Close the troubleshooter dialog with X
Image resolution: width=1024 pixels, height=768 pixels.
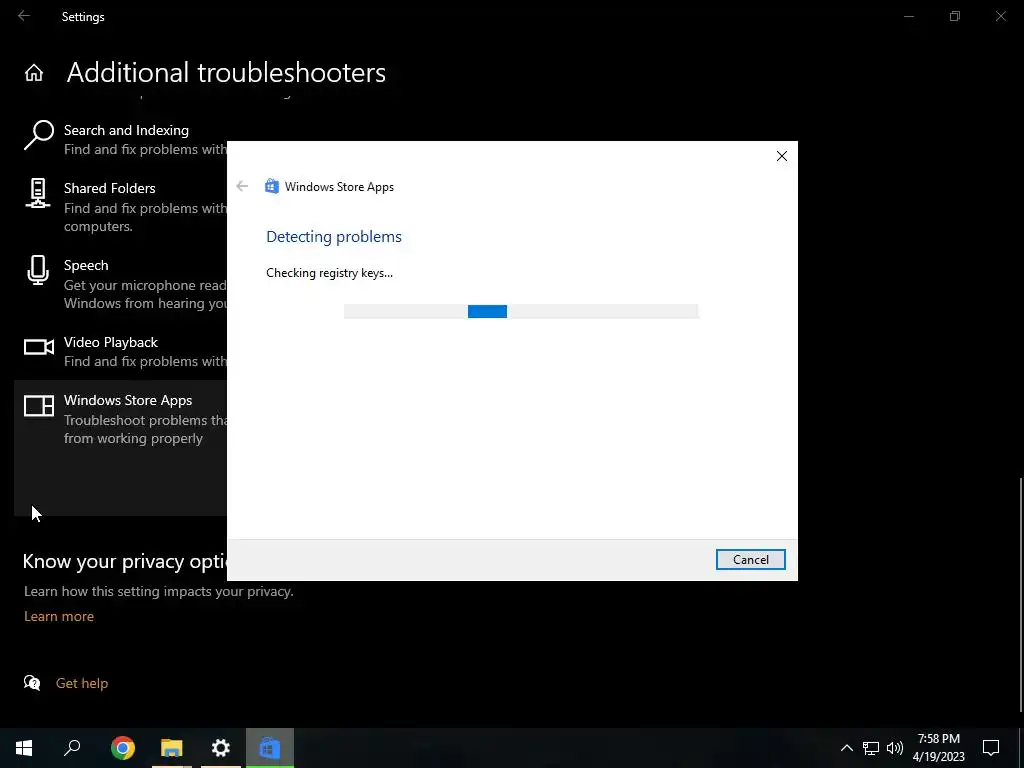(782, 156)
